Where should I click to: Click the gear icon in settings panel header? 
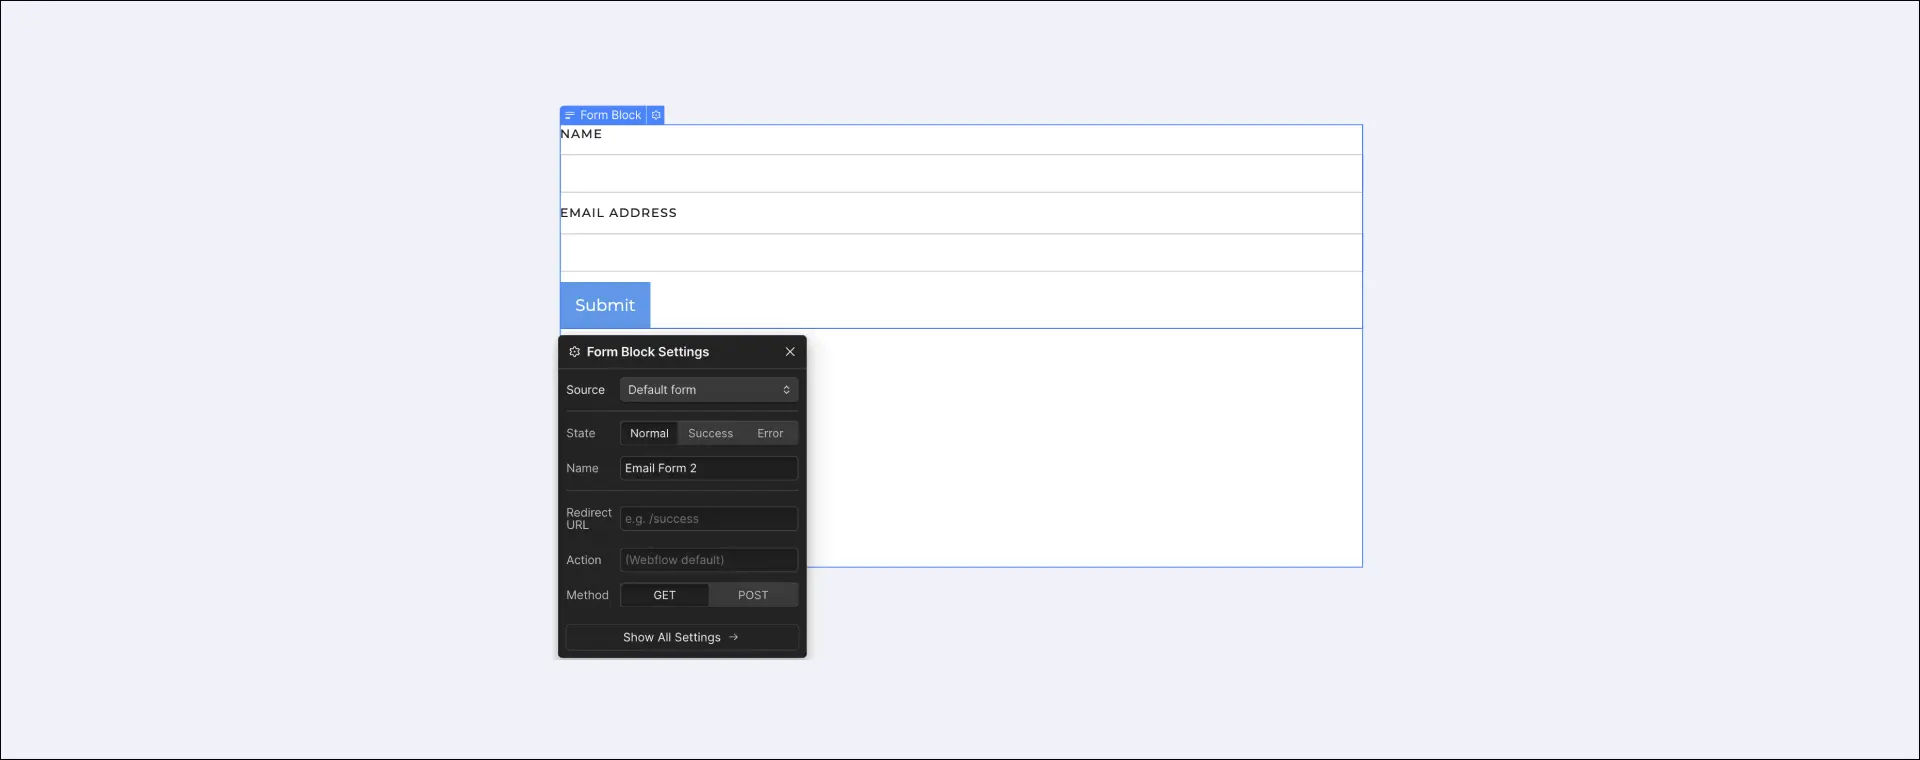coord(574,352)
